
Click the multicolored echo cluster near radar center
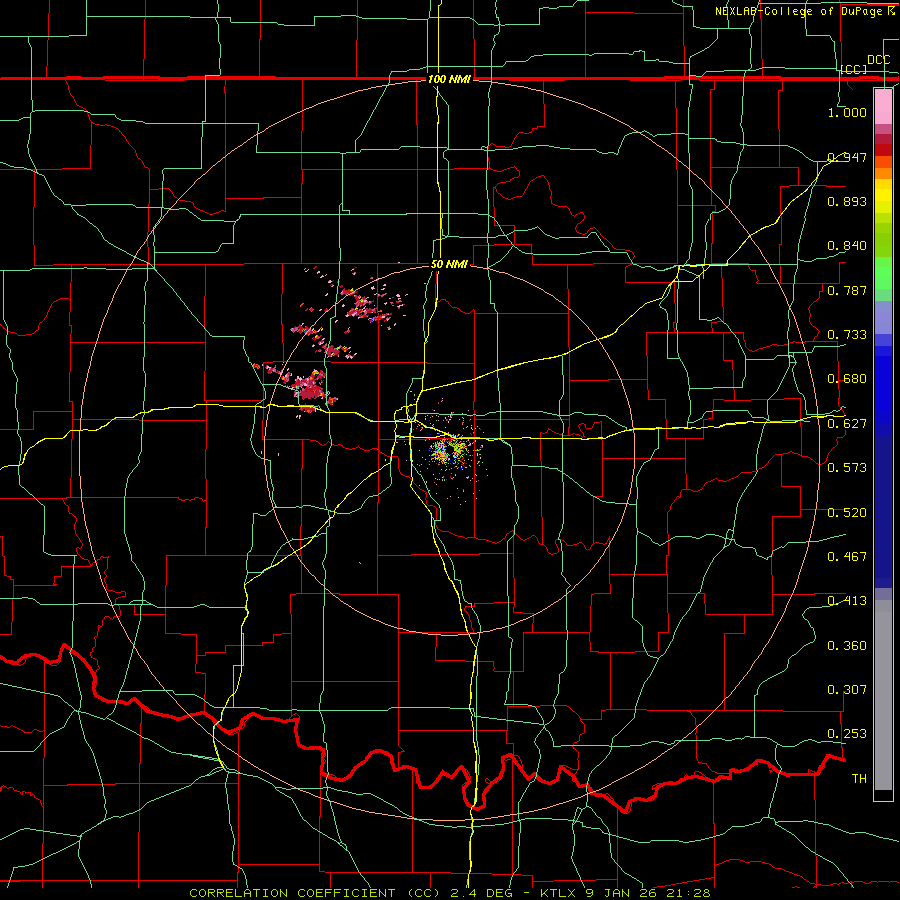pos(449,451)
